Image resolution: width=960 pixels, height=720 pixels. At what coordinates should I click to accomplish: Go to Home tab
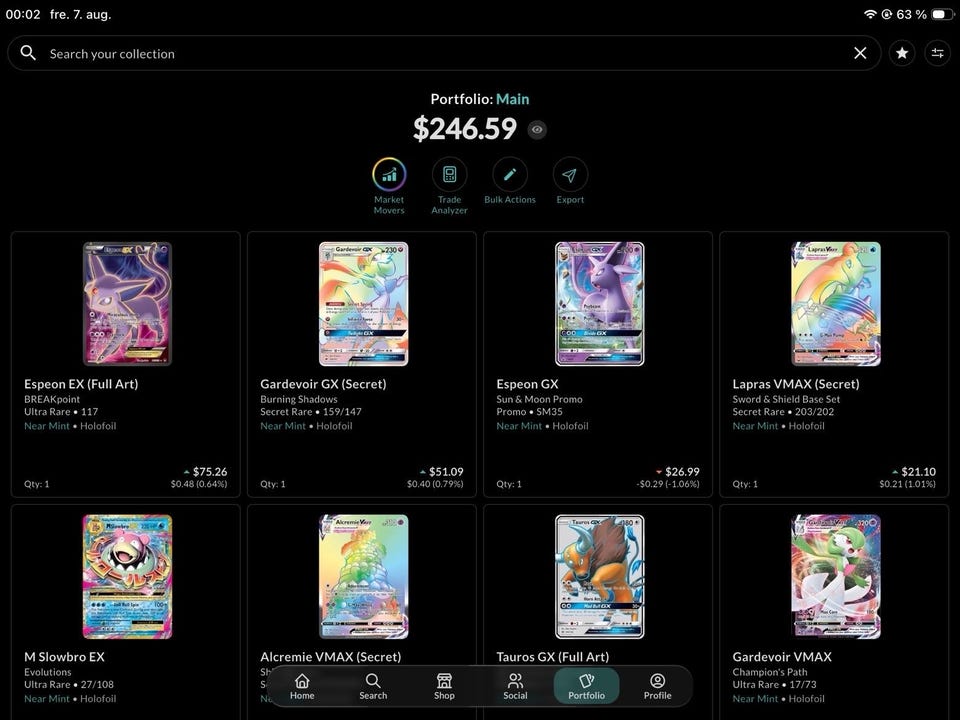302,686
